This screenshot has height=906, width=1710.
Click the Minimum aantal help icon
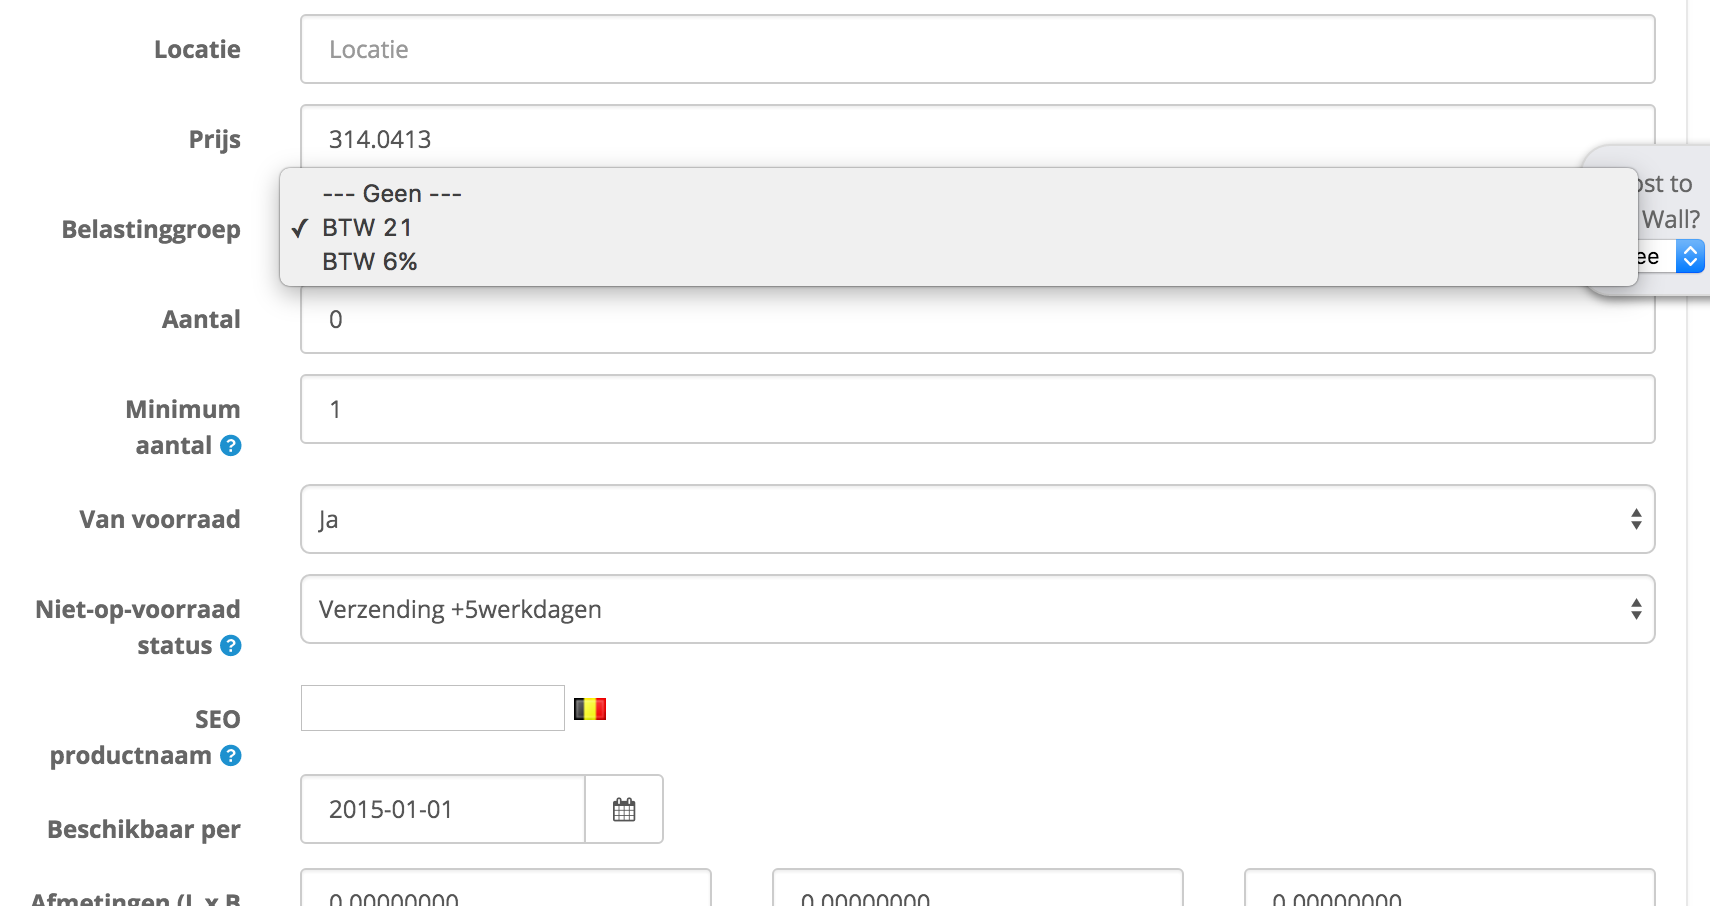pyautogui.click(x=231, y=446)
